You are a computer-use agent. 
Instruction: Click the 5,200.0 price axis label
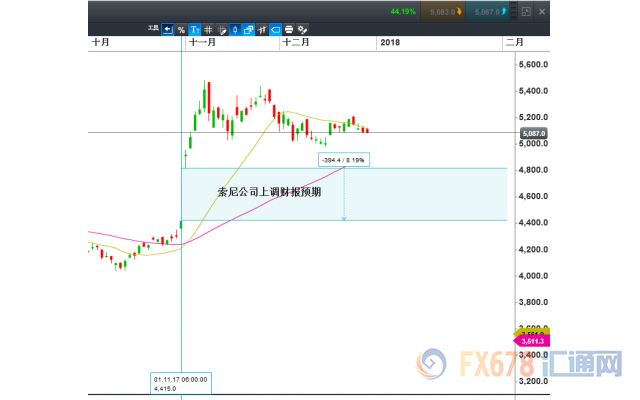point(533,117)
